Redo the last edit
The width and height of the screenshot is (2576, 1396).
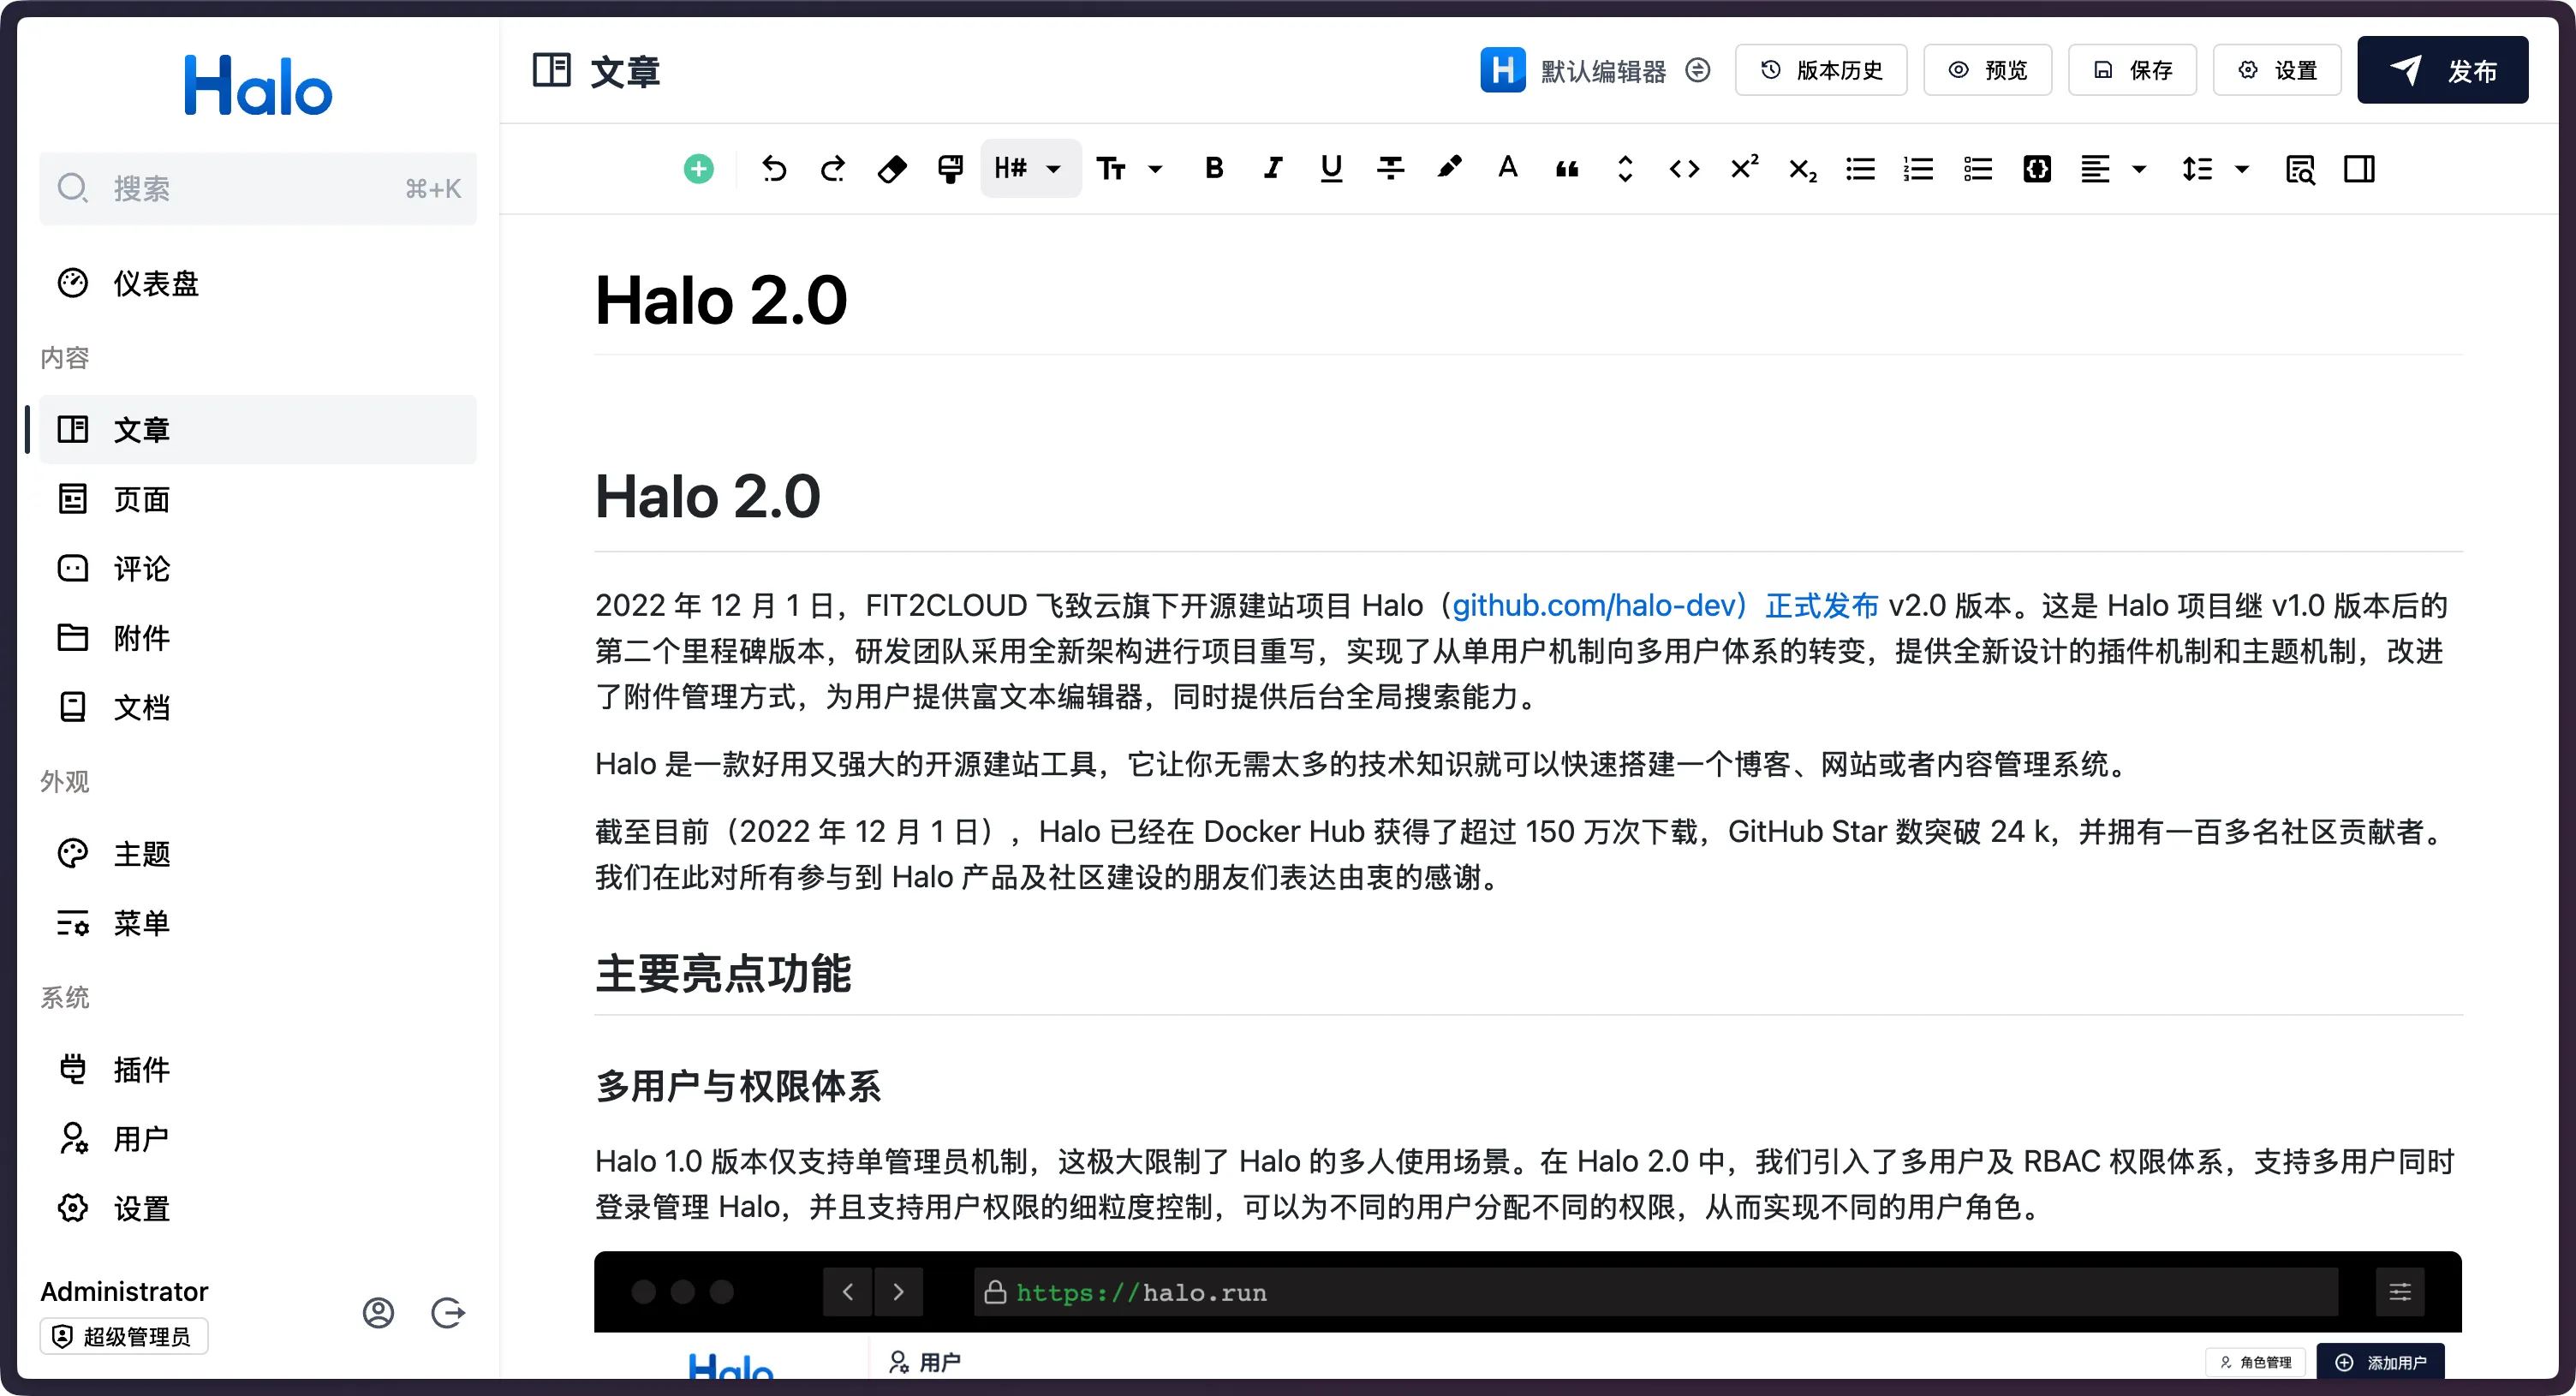click(832, 169)
